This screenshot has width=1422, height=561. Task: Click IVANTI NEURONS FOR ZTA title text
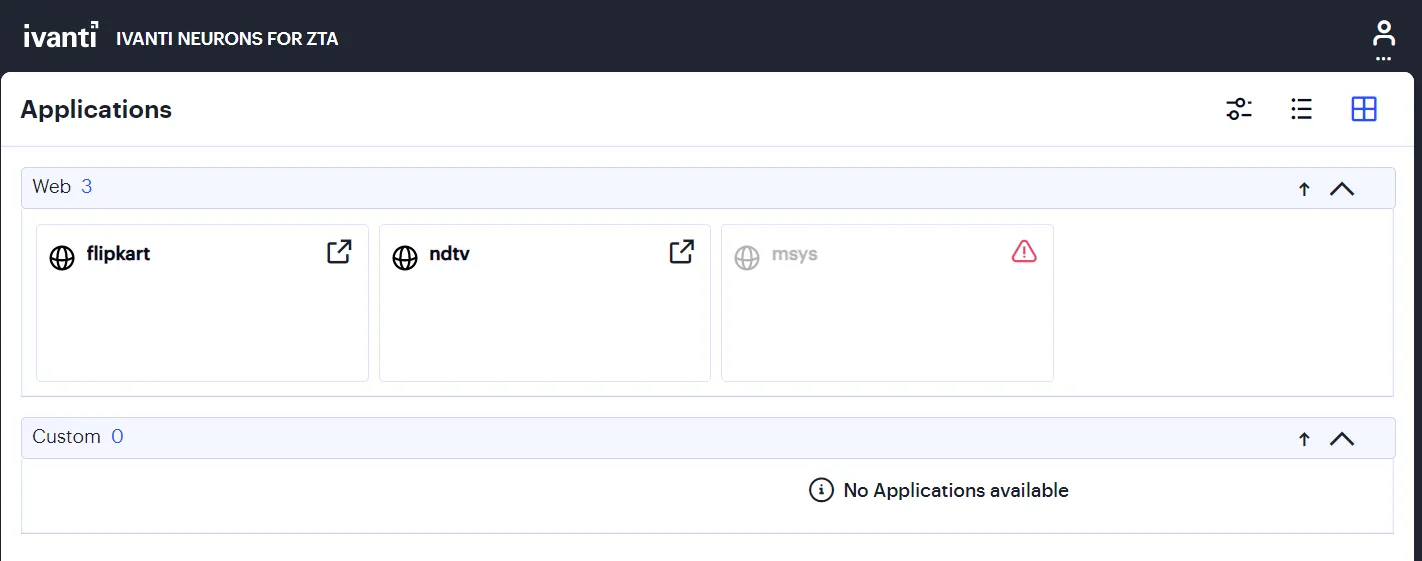227,39
